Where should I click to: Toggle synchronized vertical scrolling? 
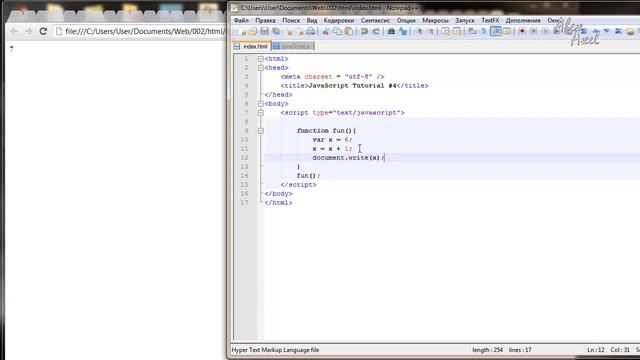[x=445, y=31]
